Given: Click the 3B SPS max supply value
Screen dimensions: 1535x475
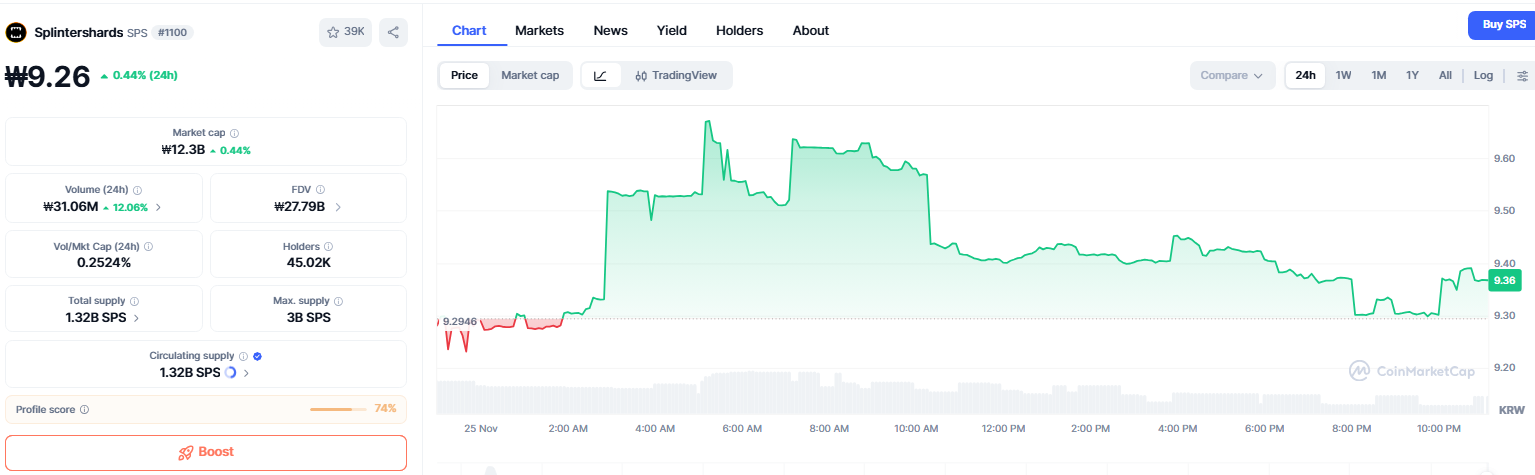Looking at the screenshot, I should click(x=308, y=318).
